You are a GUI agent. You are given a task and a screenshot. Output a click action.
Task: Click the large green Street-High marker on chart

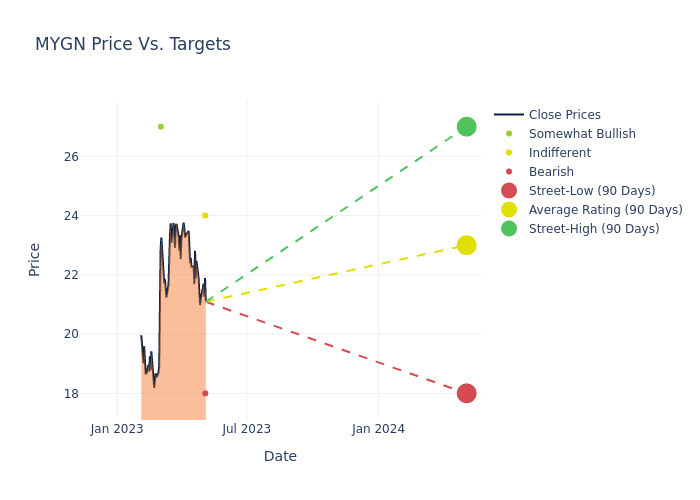click(466, 126)
